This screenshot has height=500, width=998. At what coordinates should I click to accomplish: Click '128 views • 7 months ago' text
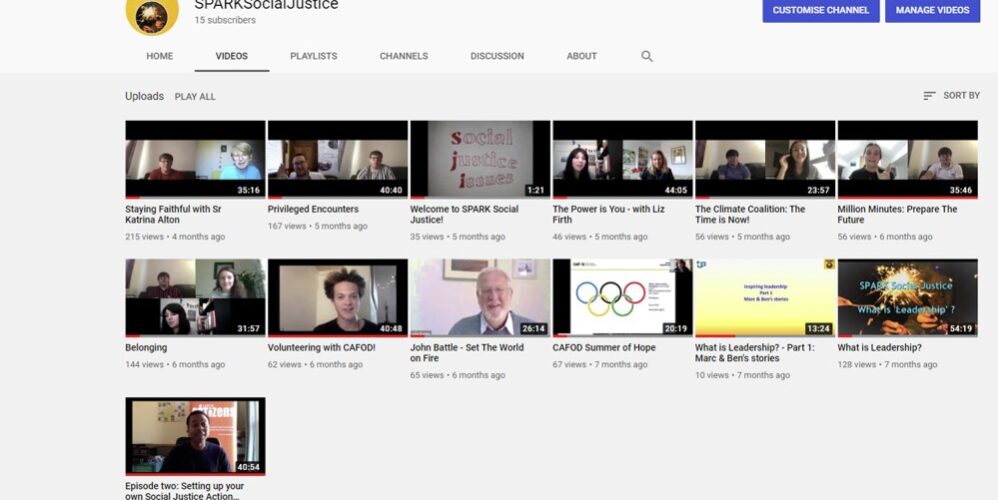coord(887,365)
